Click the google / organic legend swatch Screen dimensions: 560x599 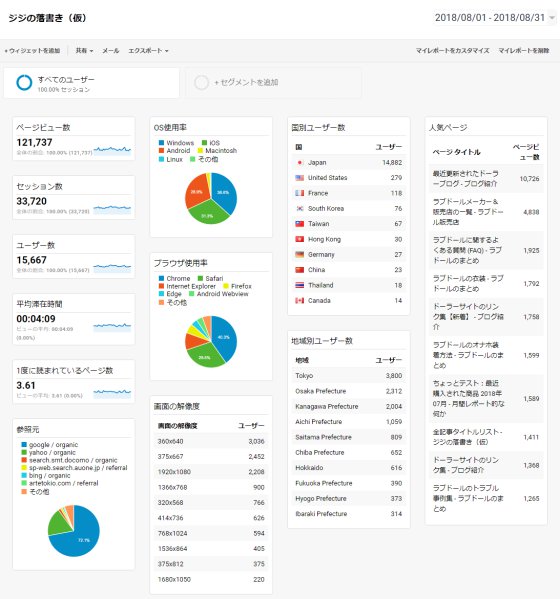click(x=24, y=445)
